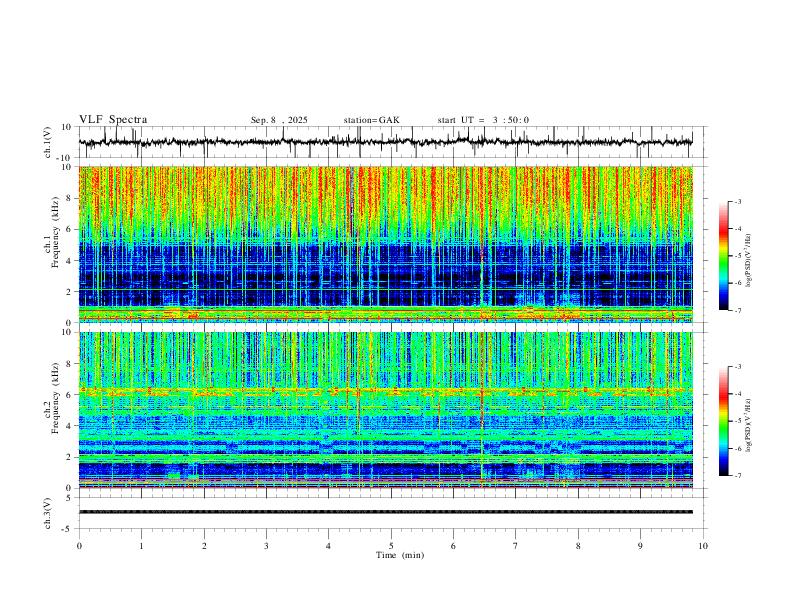
Task: Click the ch.2 spectrogram panel
Action: [x=385, y=410]
